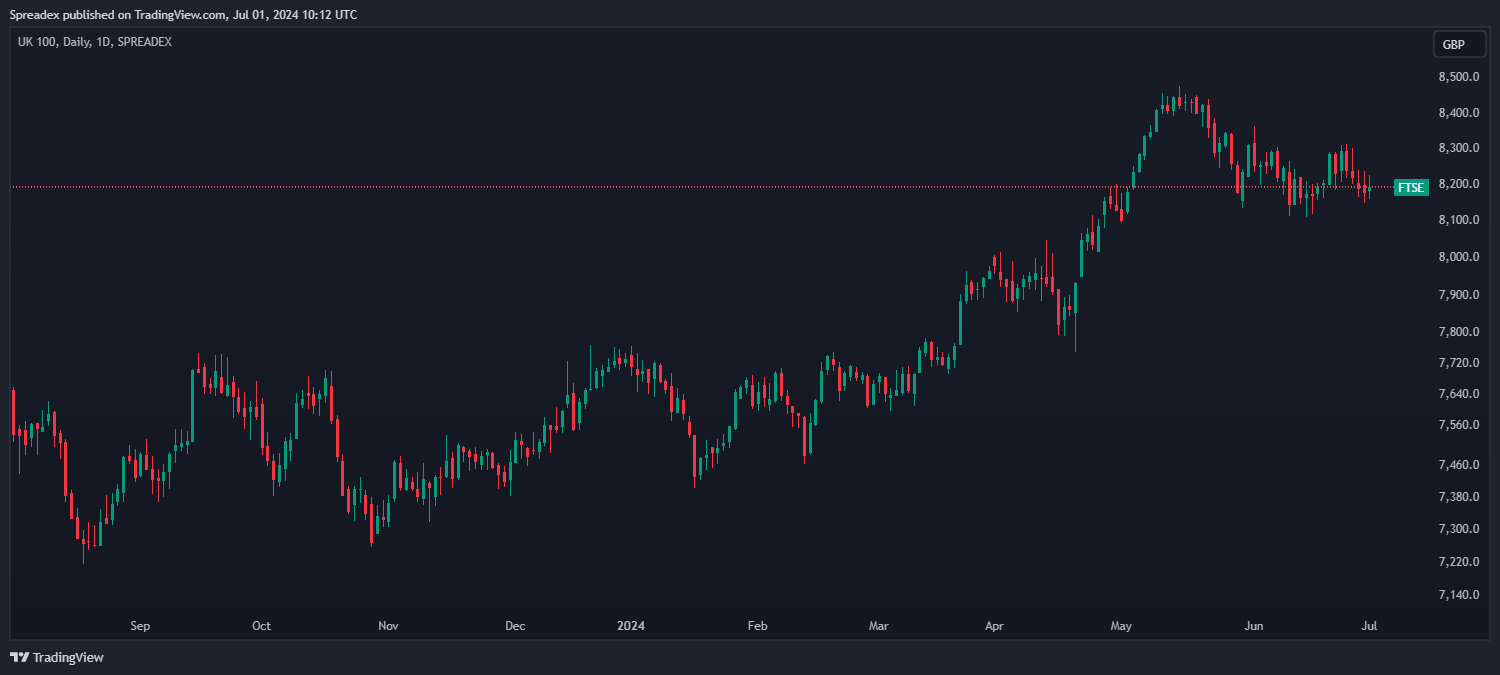This screenshot has width=1500, height=675.
Task: Select the 7,140.0 price axis label
Action: click(1460, 595)
